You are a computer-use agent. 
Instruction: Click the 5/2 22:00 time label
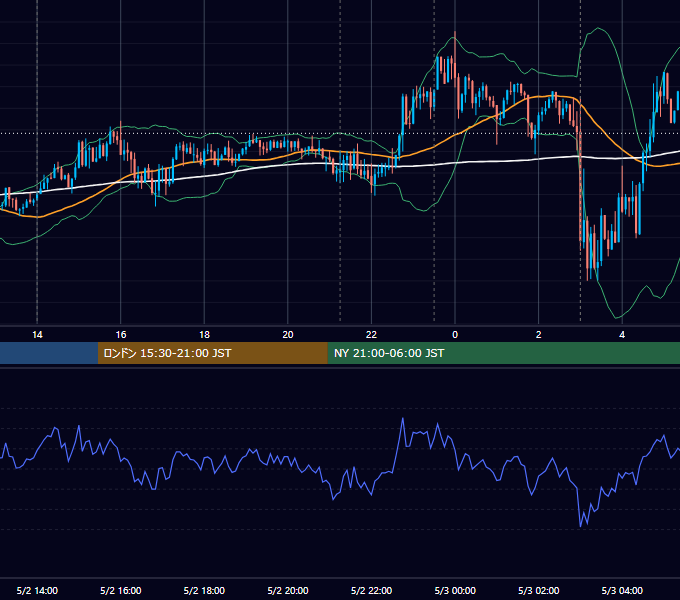[x=371, y=590]
